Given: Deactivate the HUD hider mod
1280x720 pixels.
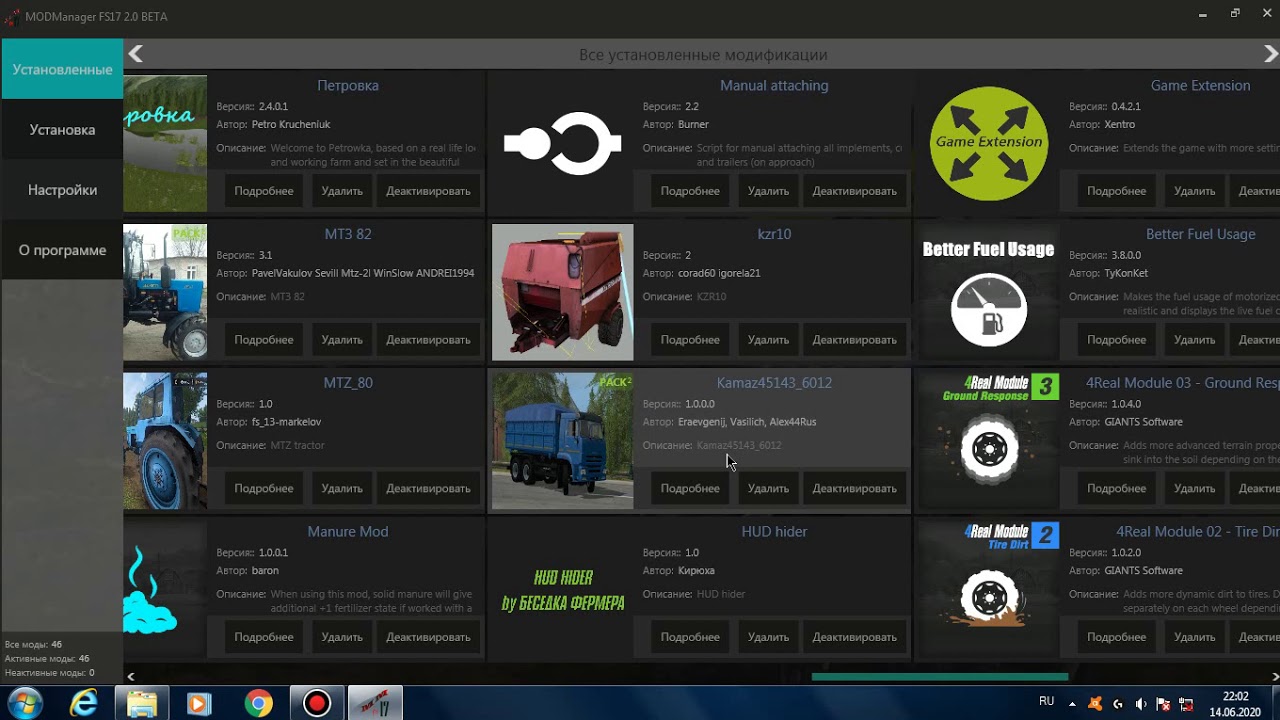Looking at the screenshot, I should tap(854, 637).
